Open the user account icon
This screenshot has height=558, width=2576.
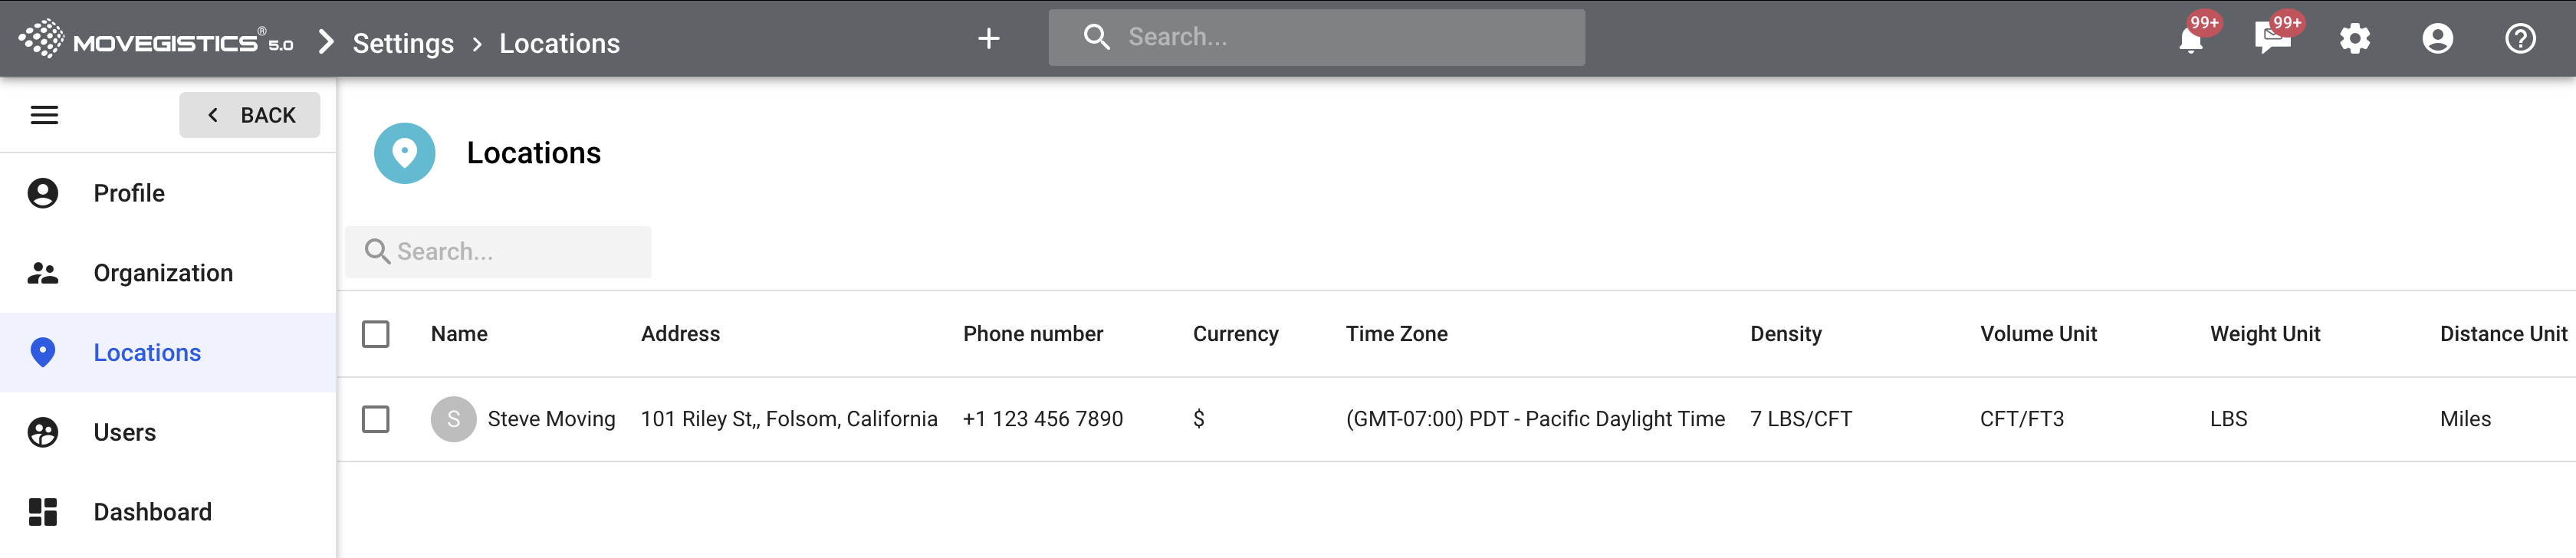click(2437, 39)
